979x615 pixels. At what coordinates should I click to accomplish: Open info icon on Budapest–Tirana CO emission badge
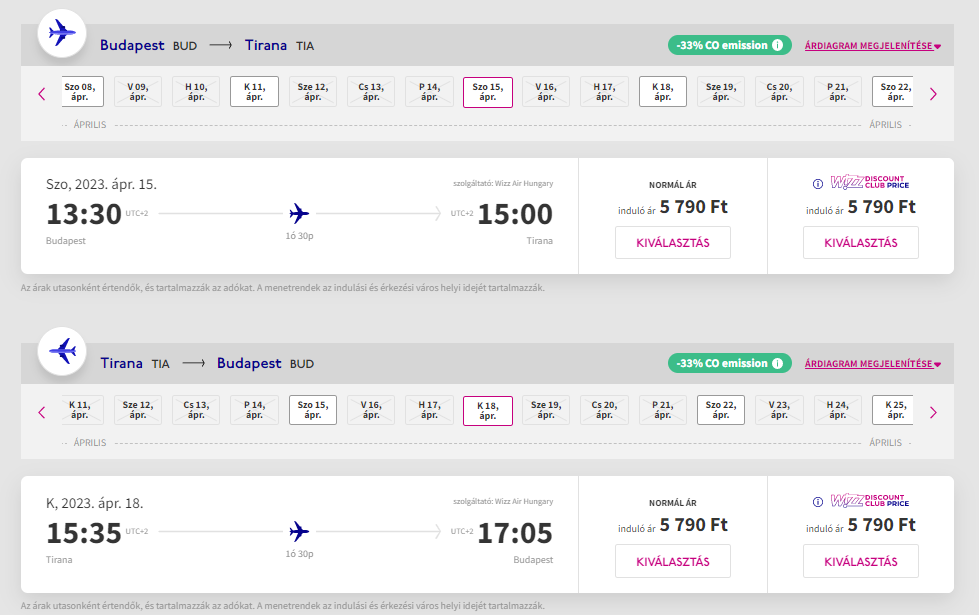point(777,45)
